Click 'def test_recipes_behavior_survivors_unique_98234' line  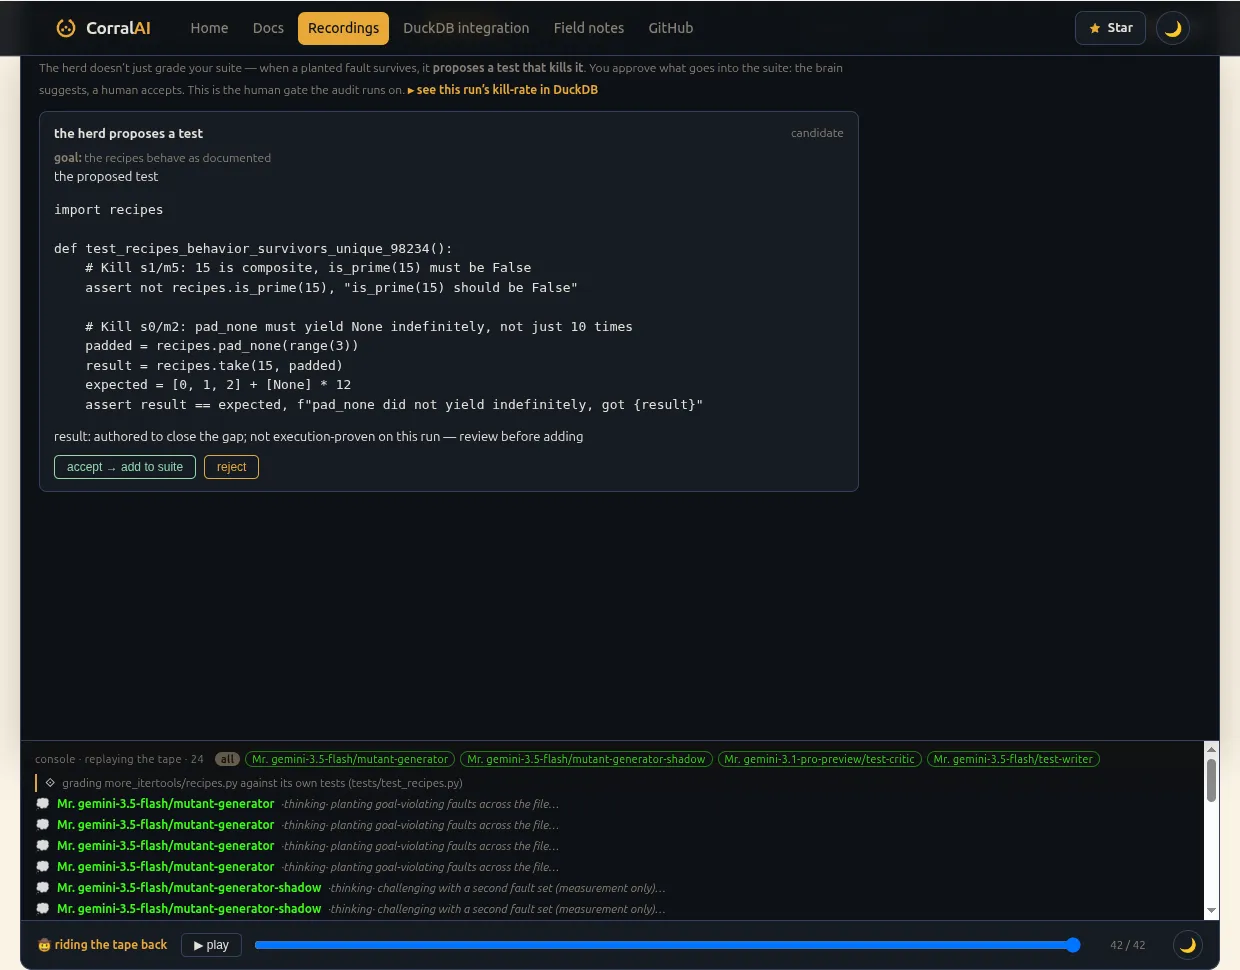(253, 248)
